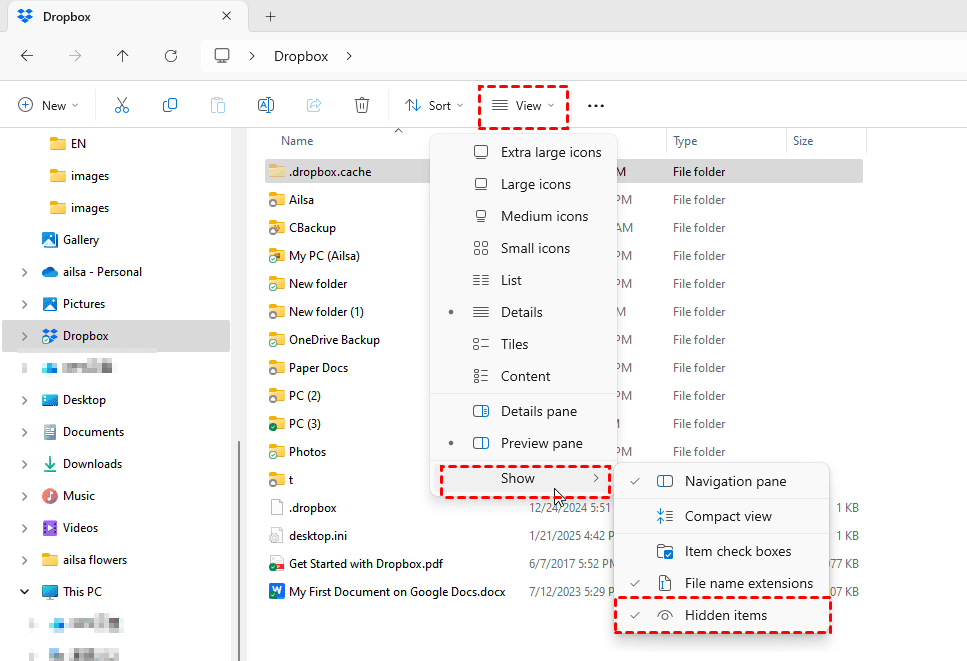Screen dimensions: 967x661
Task: Expand the Documents tree node
Action: pyautogui.click(x=24, y=432)
